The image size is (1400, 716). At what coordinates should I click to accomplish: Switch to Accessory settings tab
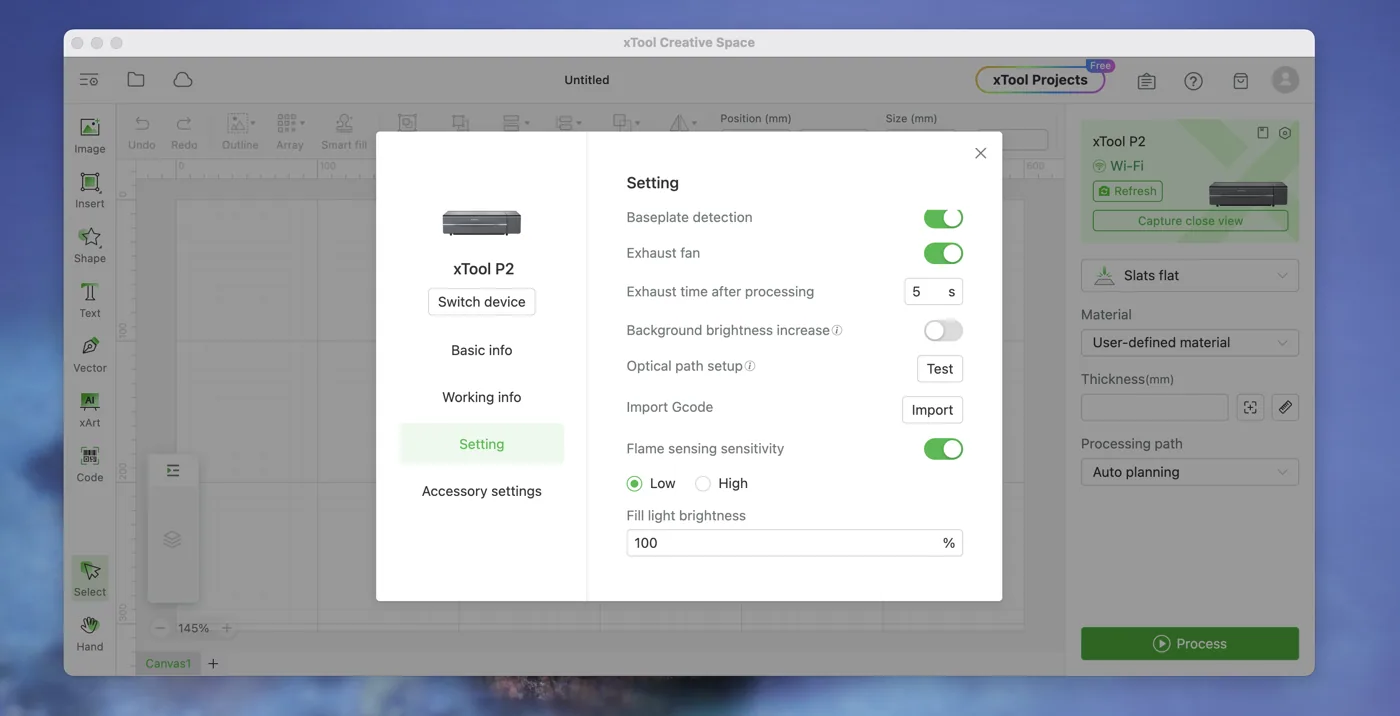482,491
